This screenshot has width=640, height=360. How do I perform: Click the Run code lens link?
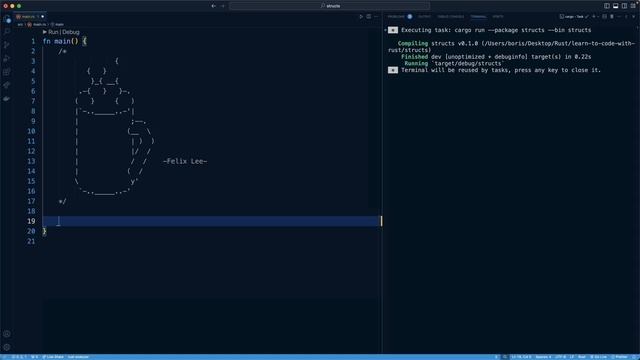tap(53, 32)
